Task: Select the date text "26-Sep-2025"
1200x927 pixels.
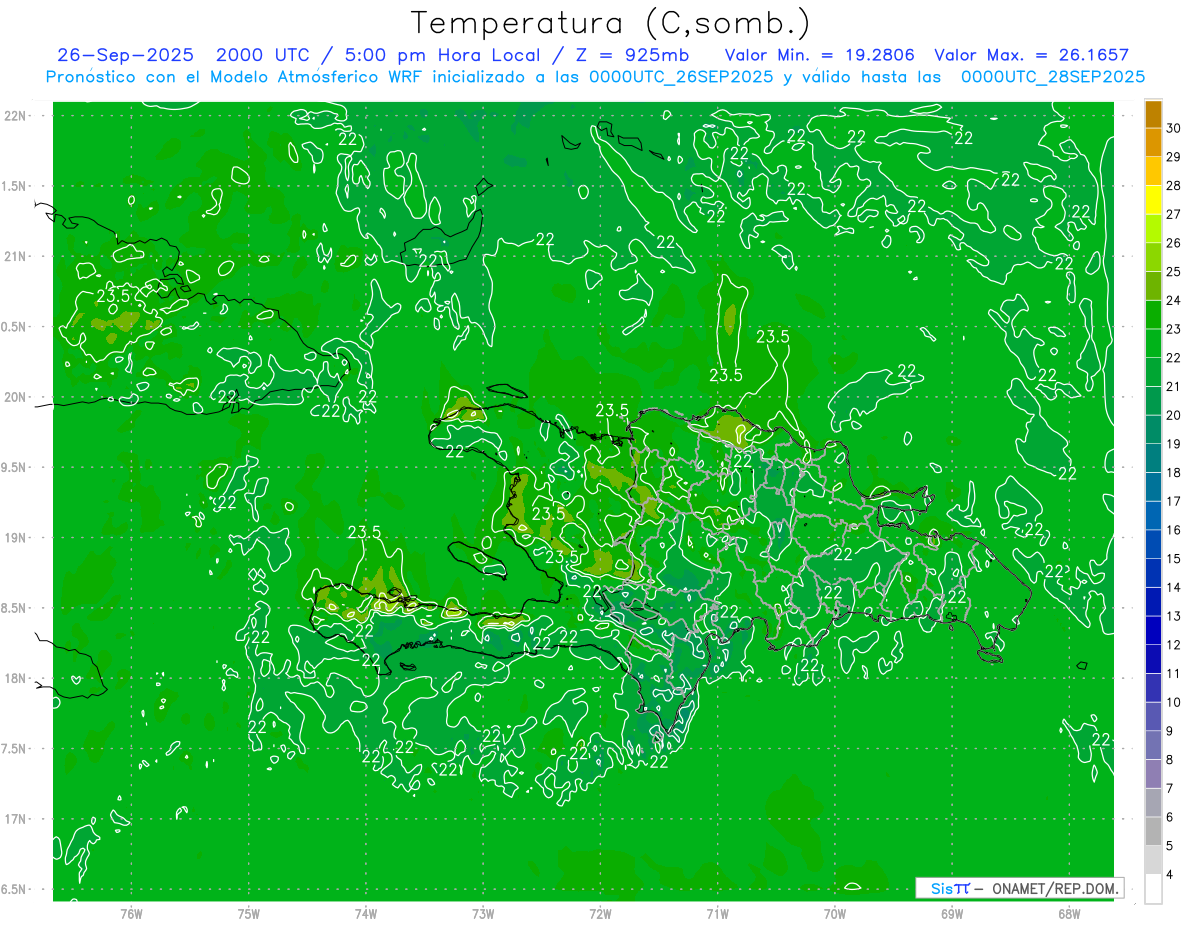Action: (125, 55)
